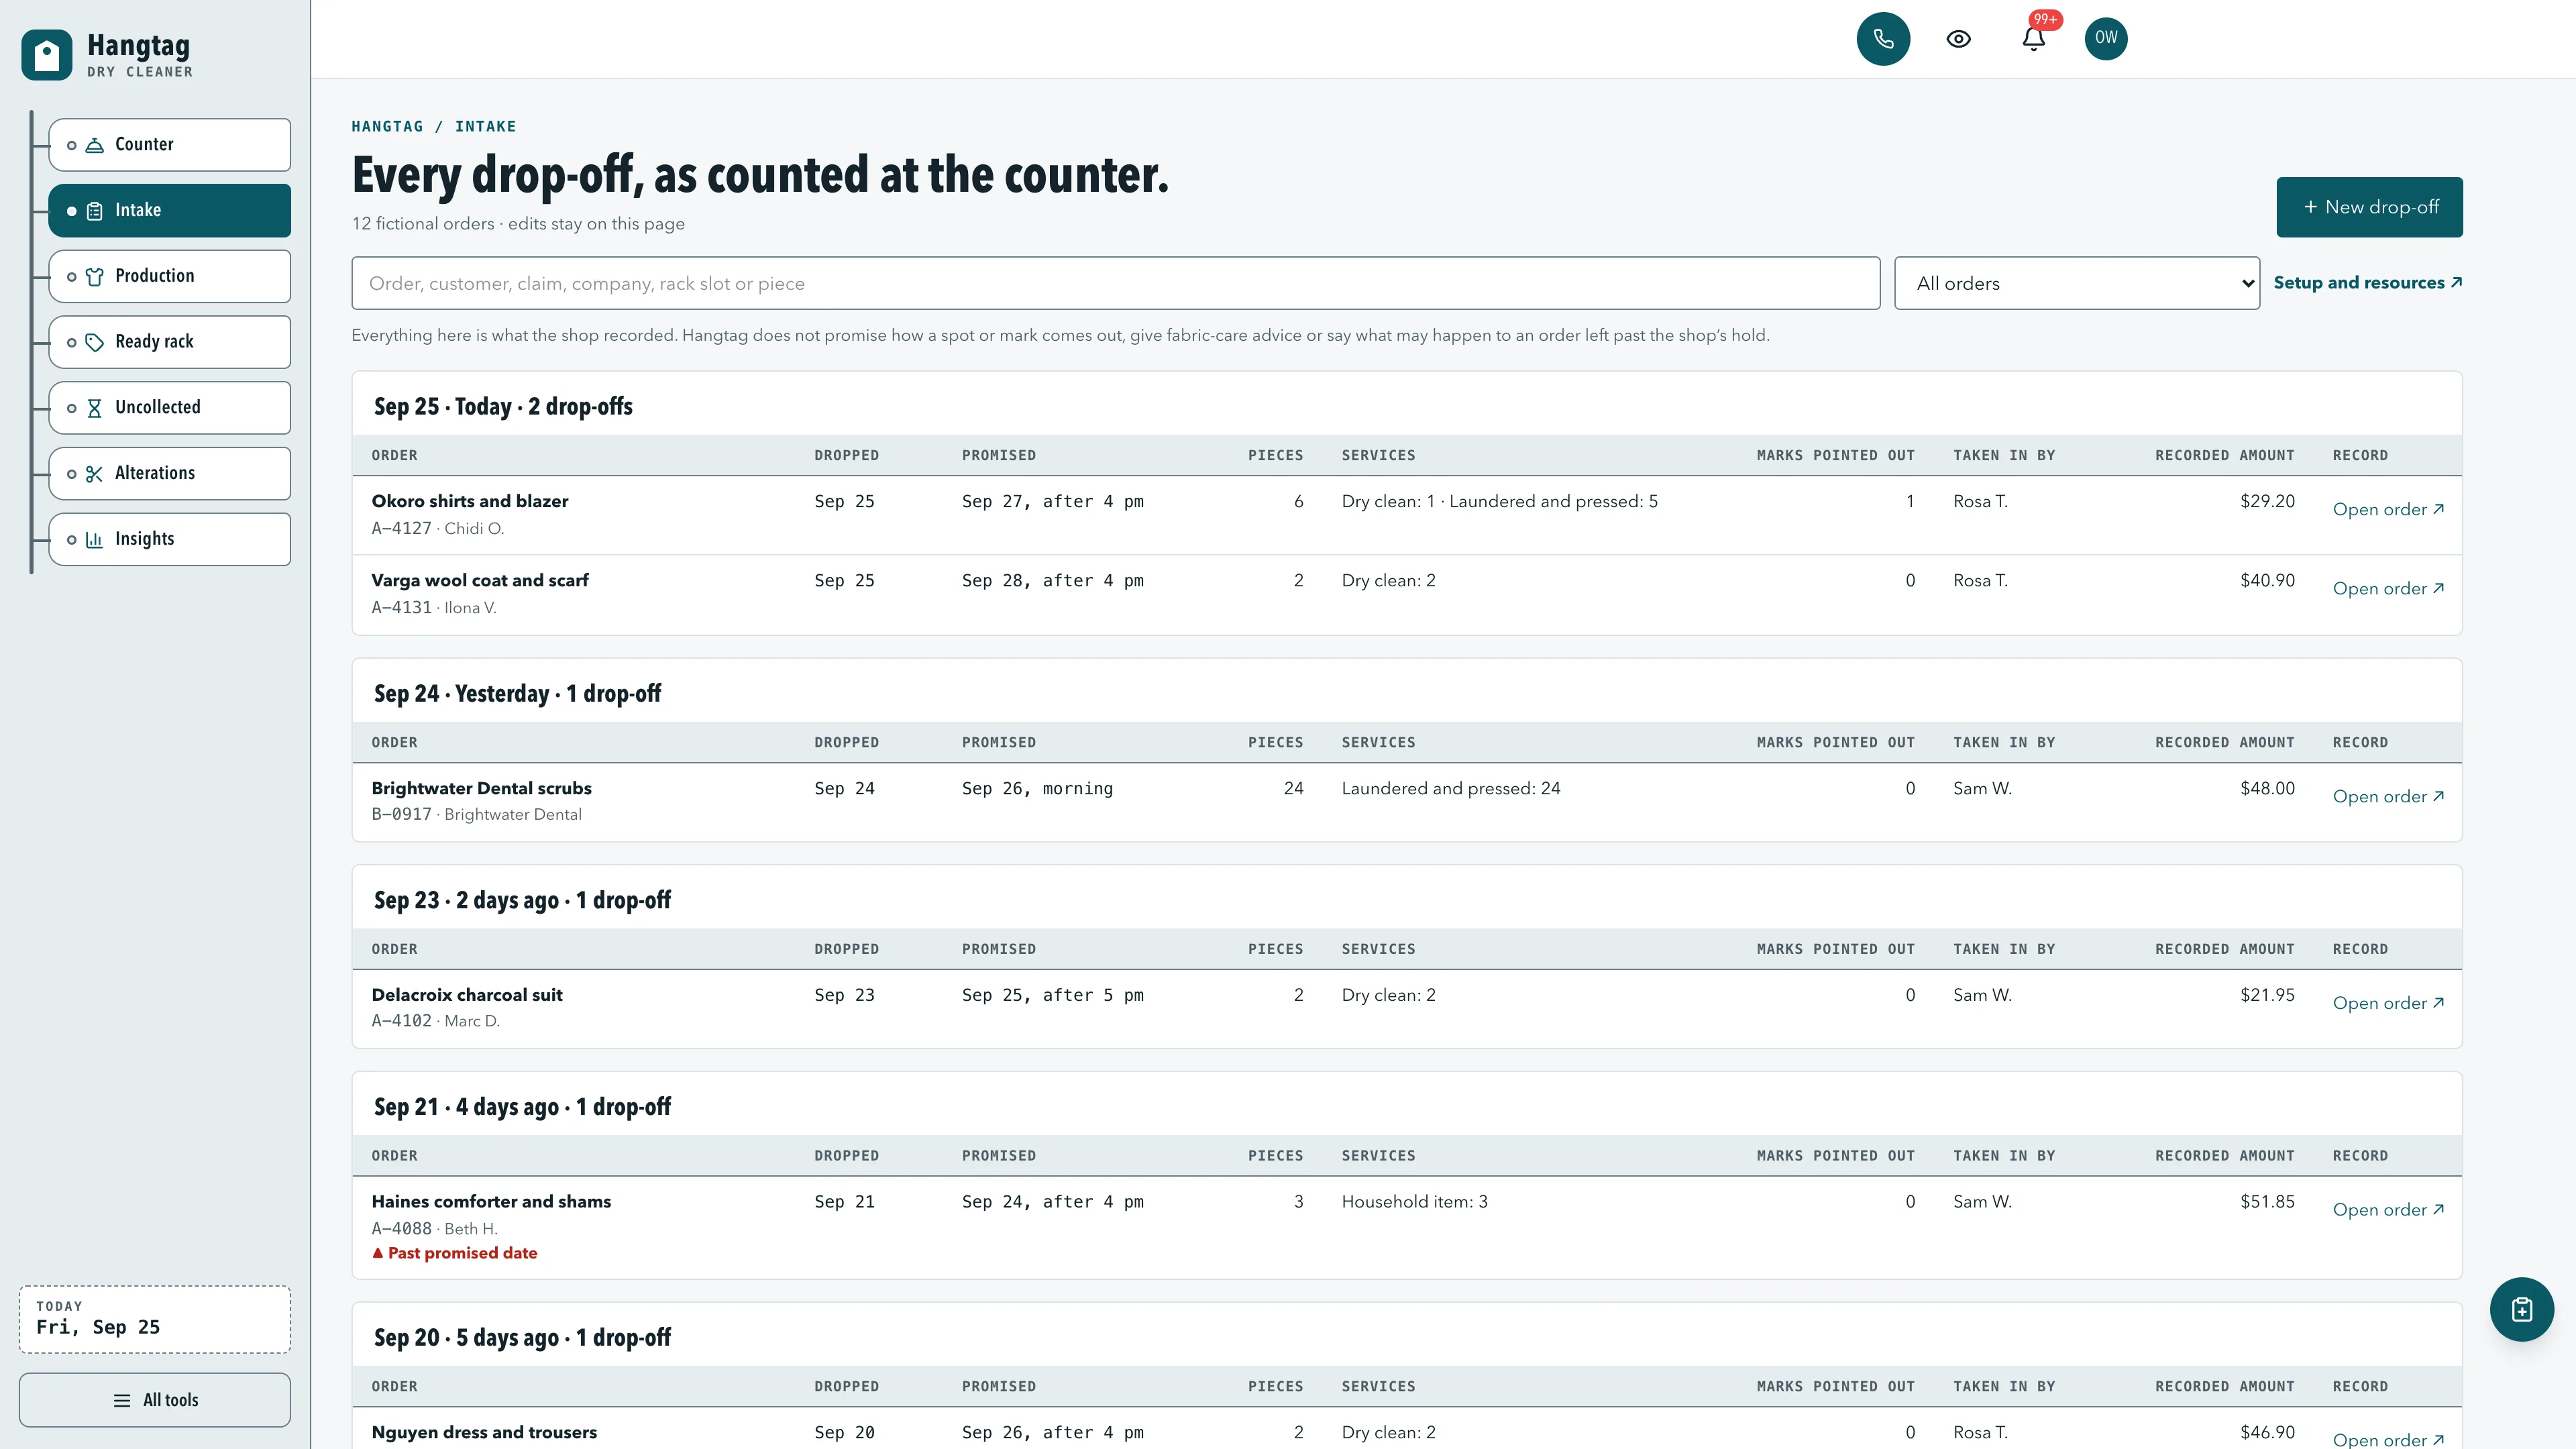This screenshot has height=1449, width=2576.
Task: Go to the Counter page
Action: (170, 145)
